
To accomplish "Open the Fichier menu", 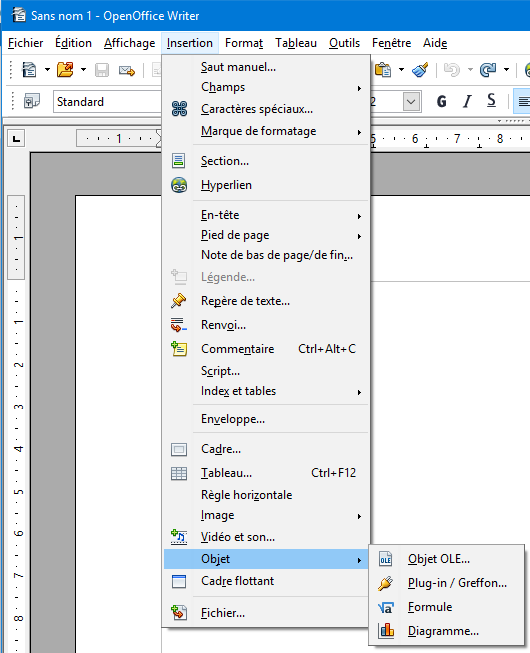I will (x=25, y=43).
